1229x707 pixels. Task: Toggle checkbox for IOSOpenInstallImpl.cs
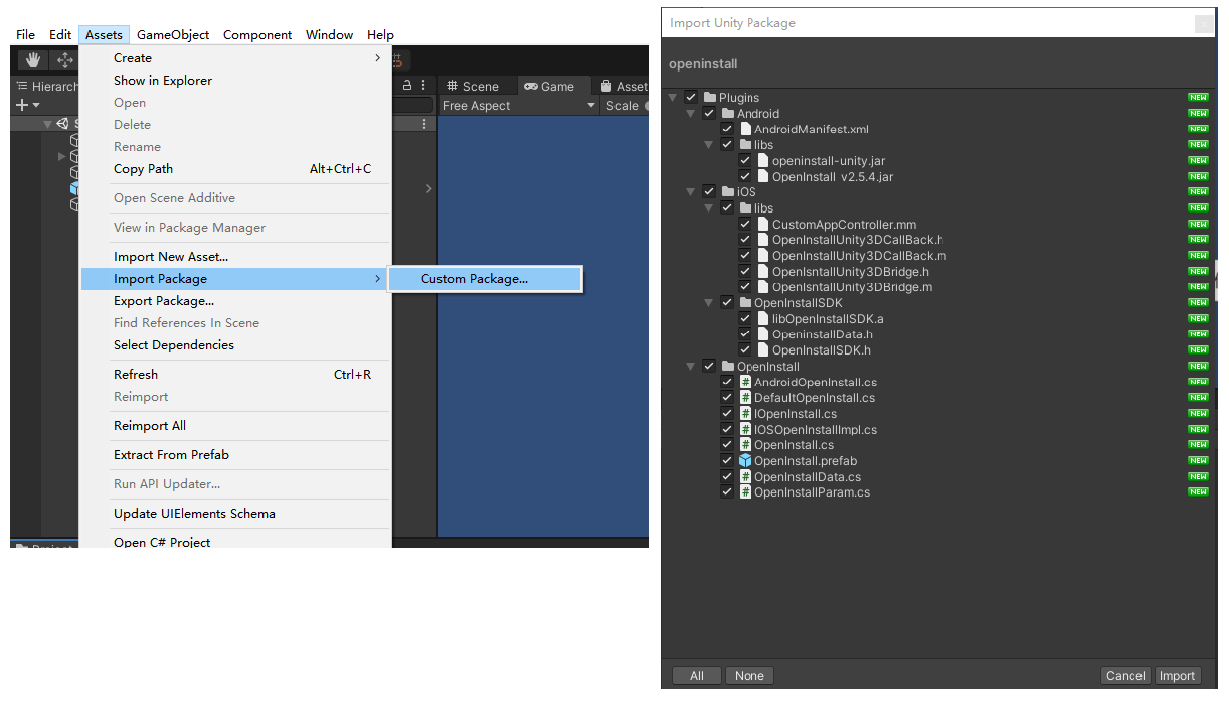(x=727, y=430)
